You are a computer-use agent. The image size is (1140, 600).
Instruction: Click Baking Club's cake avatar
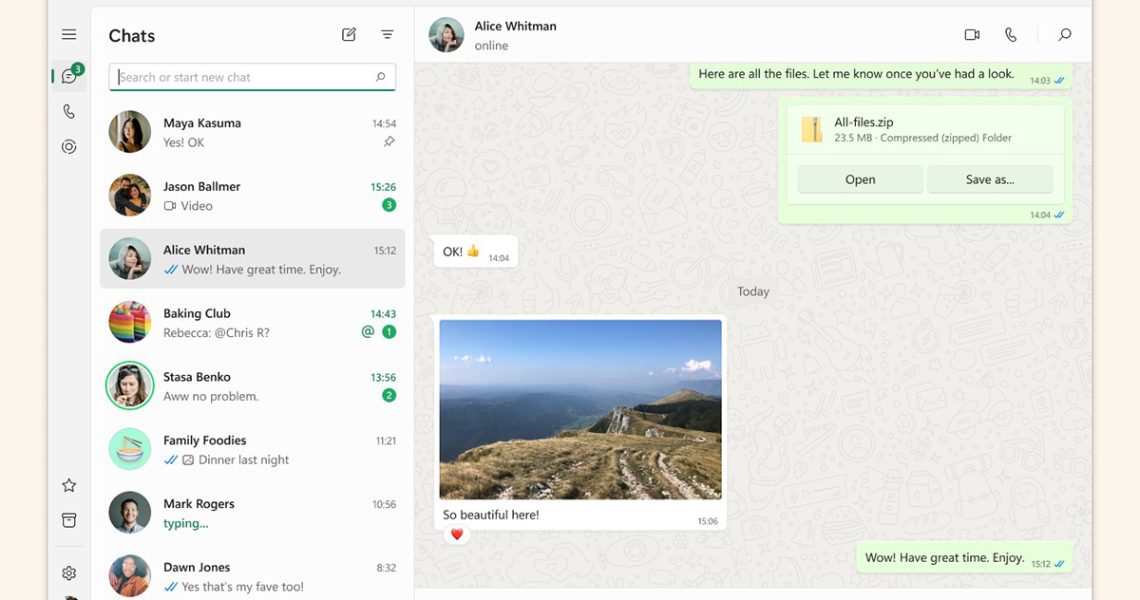click(129, 322)
